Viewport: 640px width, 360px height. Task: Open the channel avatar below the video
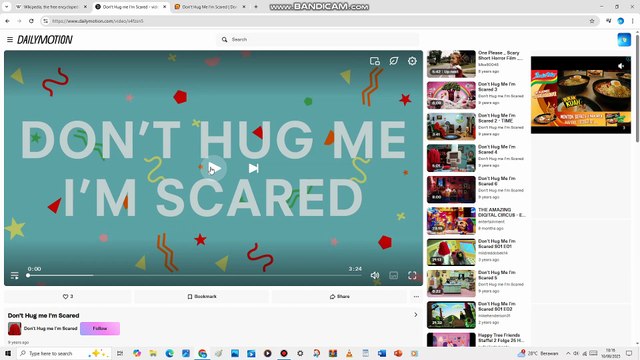point(14,329)
